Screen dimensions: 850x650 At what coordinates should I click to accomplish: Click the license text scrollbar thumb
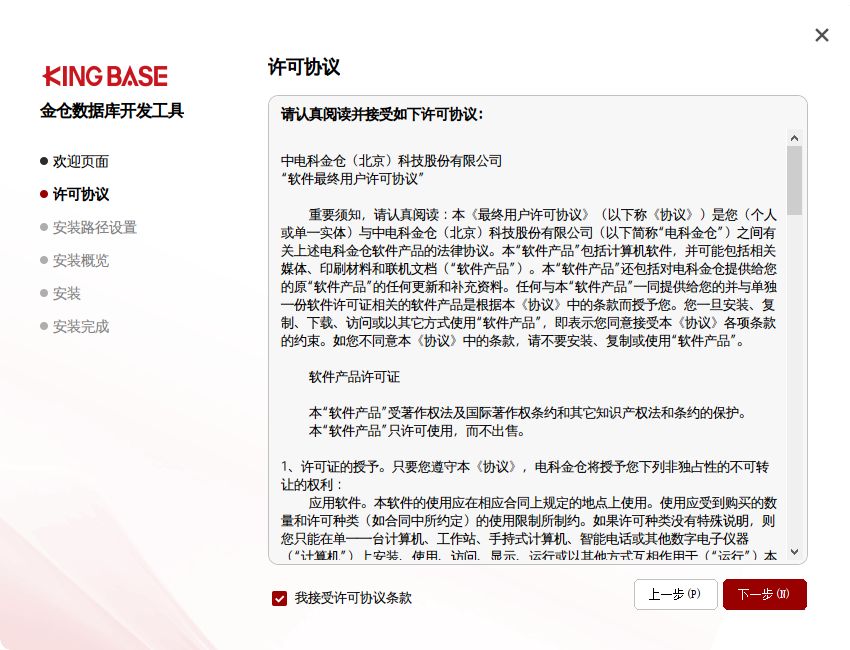click(794, 181)
